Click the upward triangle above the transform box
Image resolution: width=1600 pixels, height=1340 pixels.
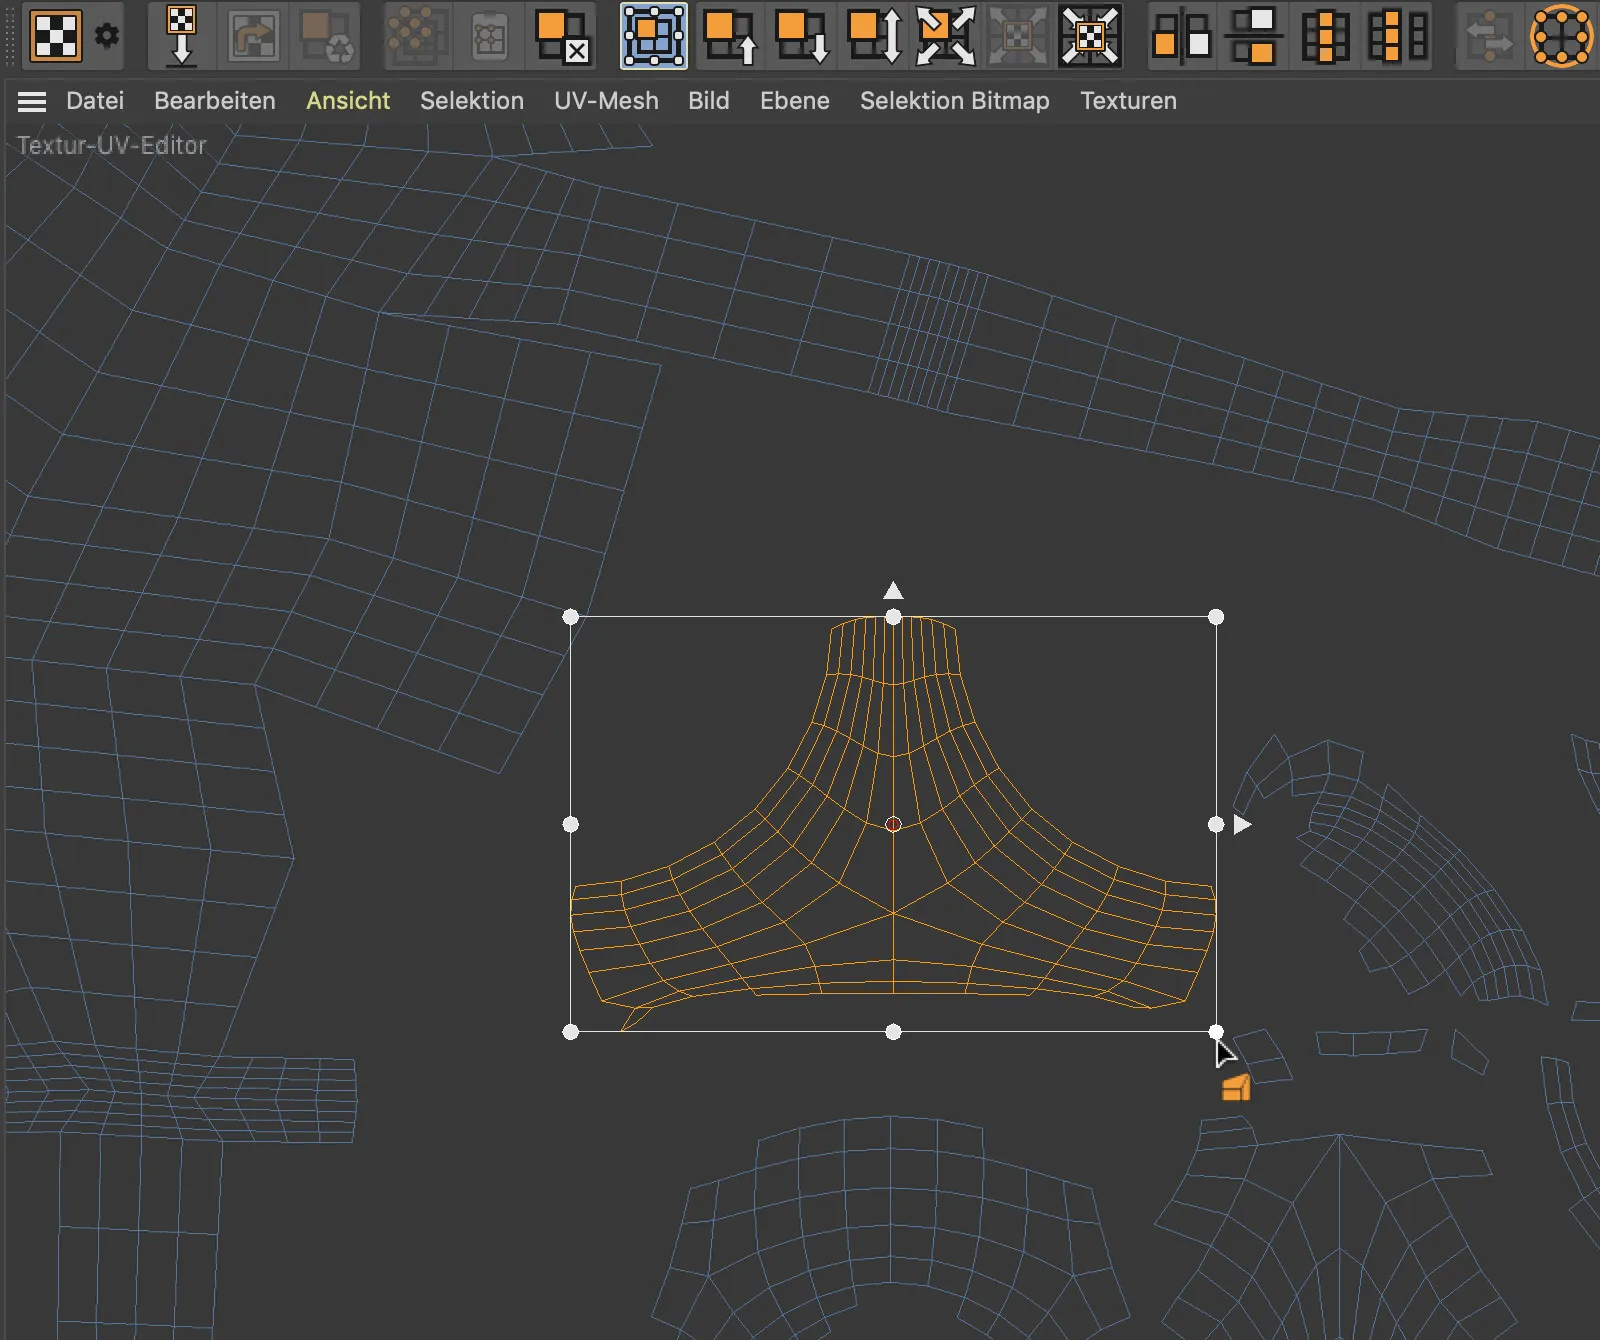pyautogui.click(x=893, y=591)
